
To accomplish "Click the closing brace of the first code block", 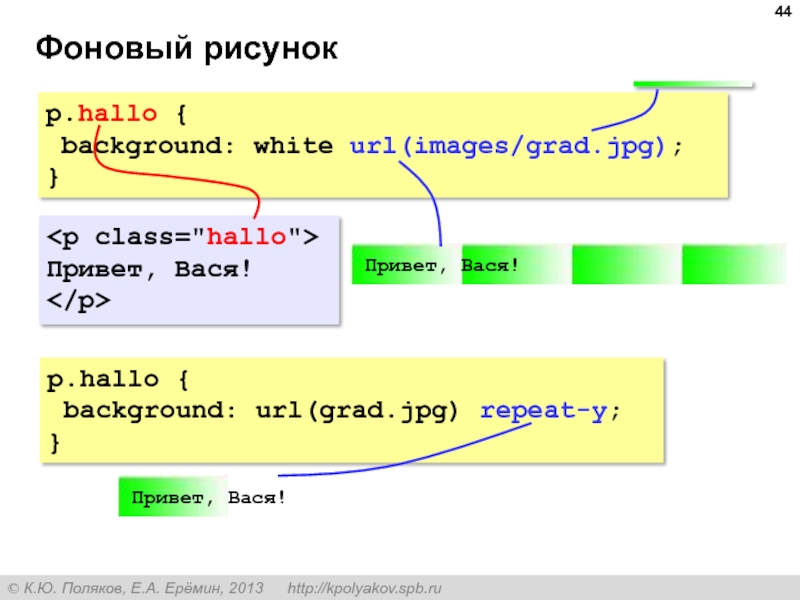I will tap(54, 178).
